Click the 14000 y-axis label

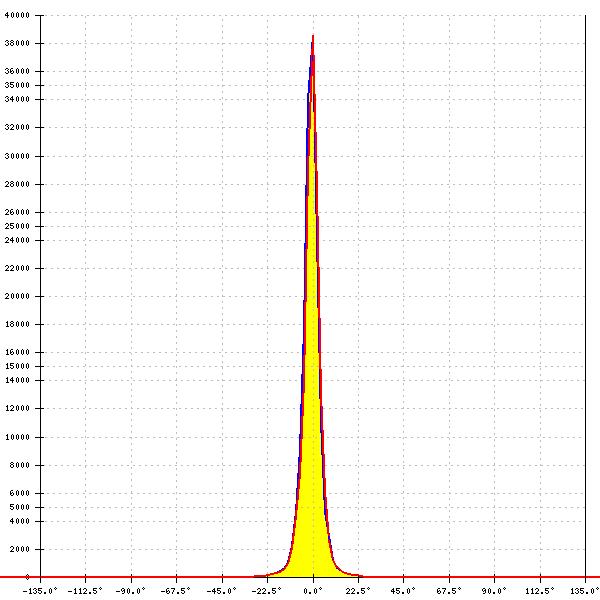[x=17, y=380]
